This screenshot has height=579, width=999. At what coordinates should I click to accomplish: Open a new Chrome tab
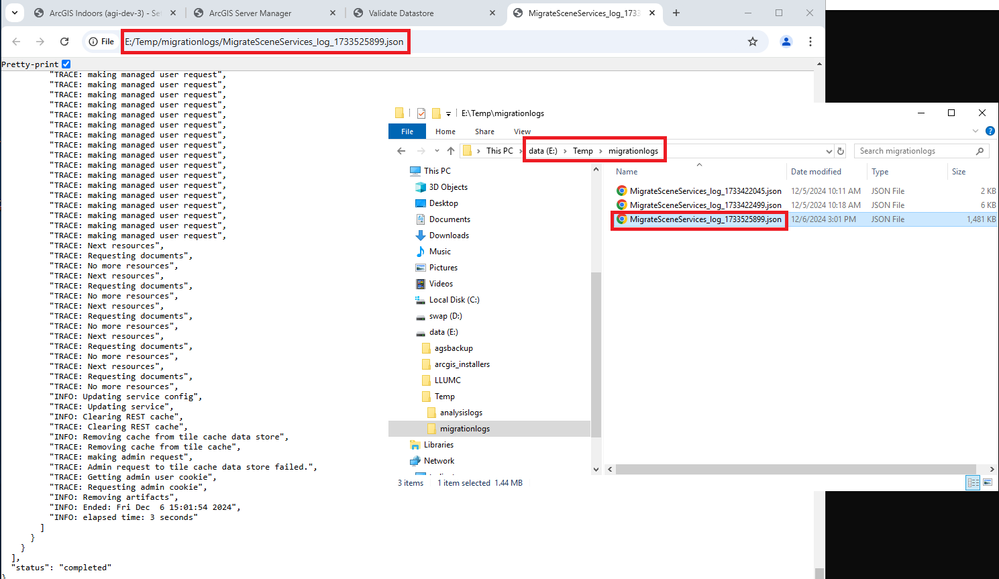(676, 13)
